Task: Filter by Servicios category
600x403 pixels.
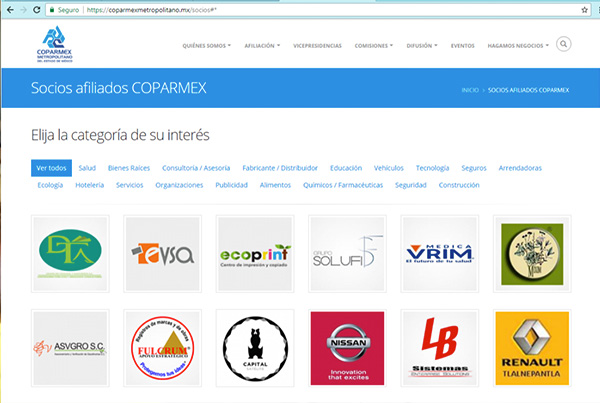Action: 130,185
